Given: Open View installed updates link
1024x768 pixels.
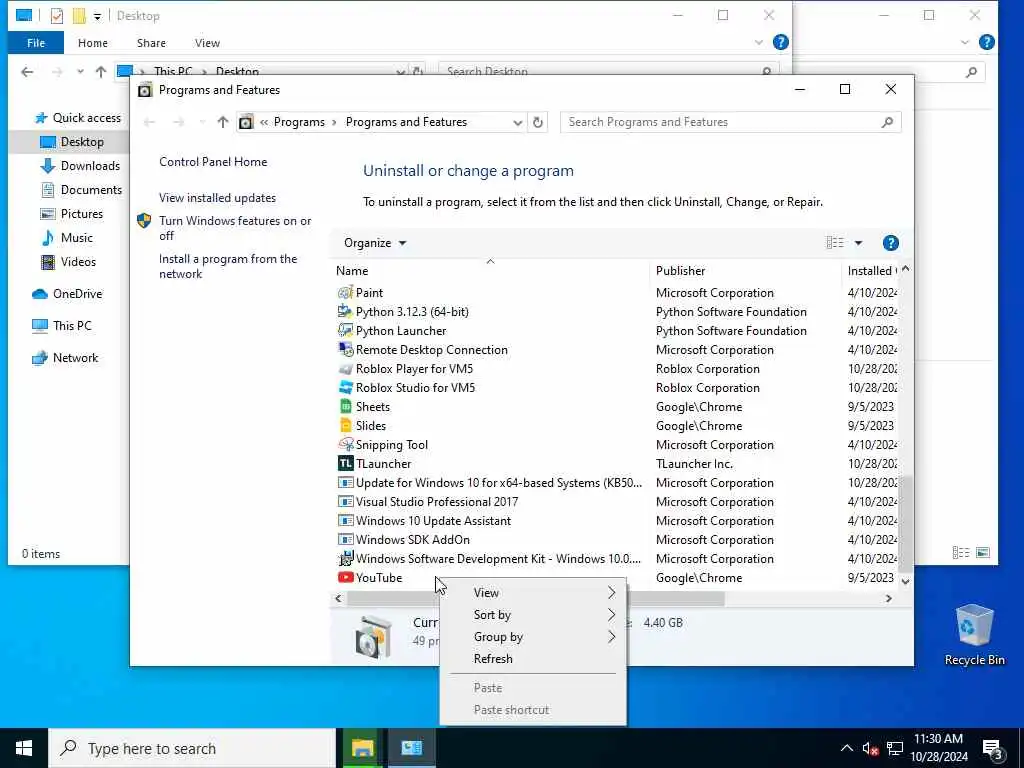Looking at the screenshot, I should coord(217,198).
